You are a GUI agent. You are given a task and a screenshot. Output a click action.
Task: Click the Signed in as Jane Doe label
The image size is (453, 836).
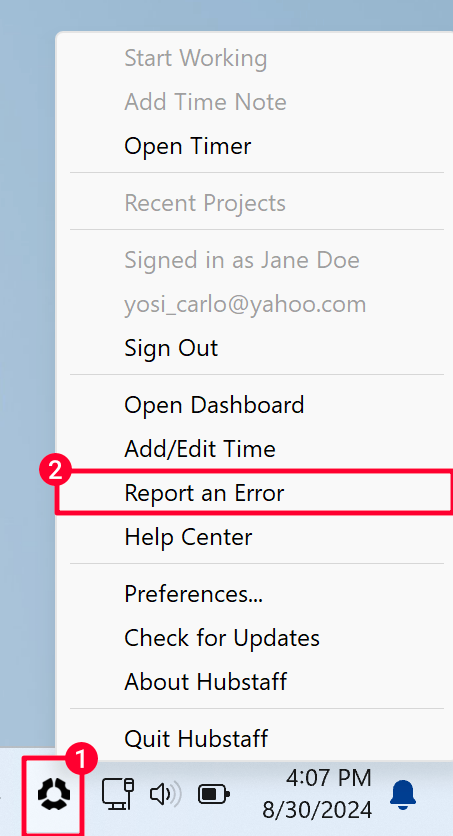242,260
